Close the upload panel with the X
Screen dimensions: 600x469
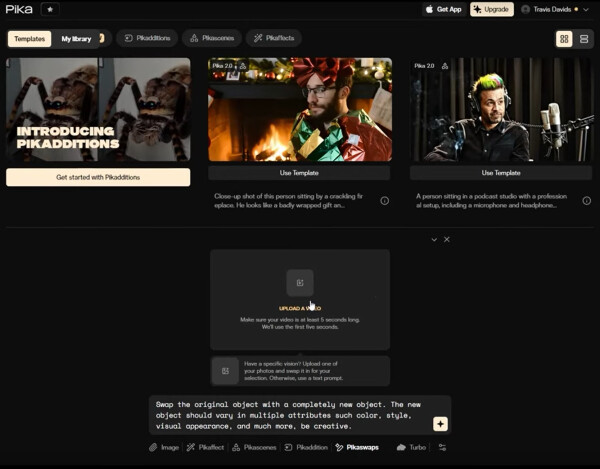click(x=447, y=239)
